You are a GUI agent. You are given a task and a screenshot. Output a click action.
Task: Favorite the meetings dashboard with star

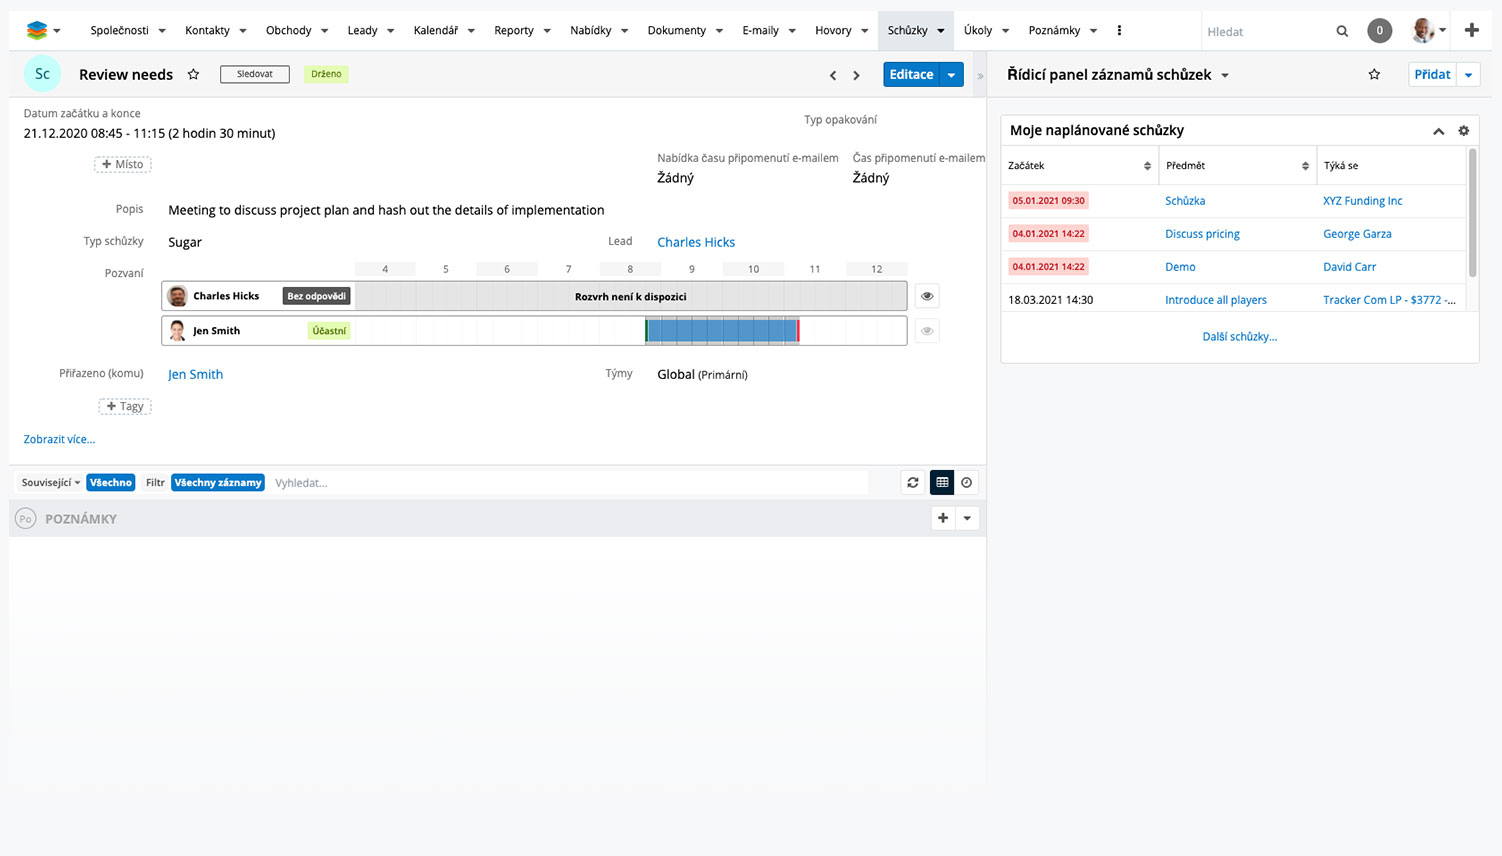[x=1374, y=75]
